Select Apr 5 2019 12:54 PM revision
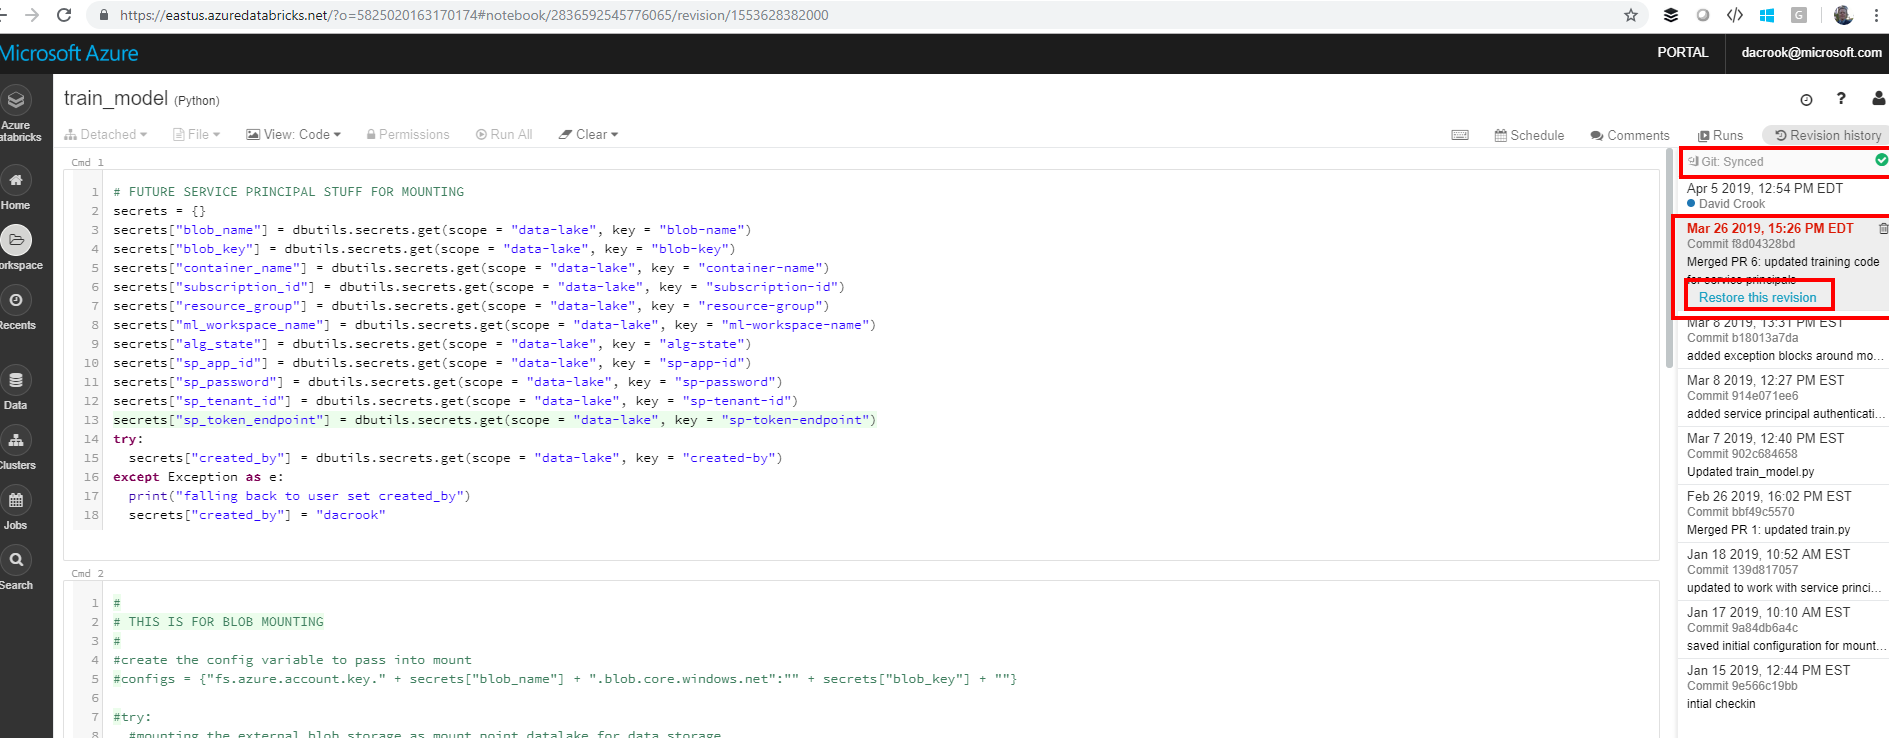Screen dimensions: 1889x738 (1783, 195)
